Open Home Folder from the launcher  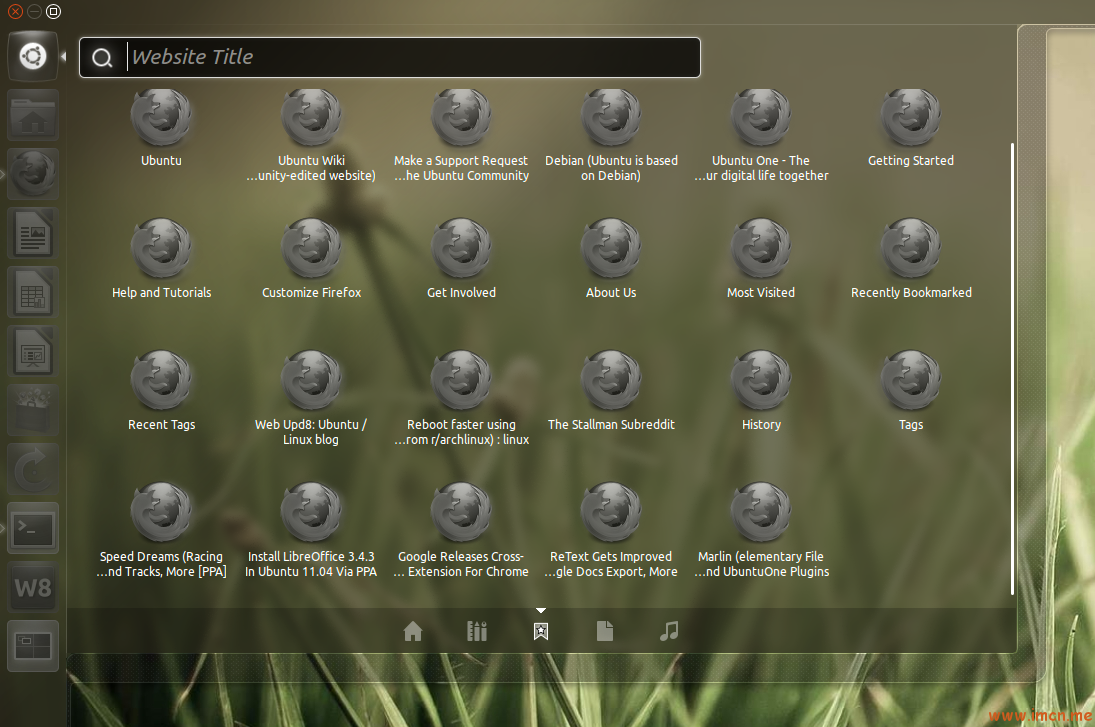(x=33, y=117)
